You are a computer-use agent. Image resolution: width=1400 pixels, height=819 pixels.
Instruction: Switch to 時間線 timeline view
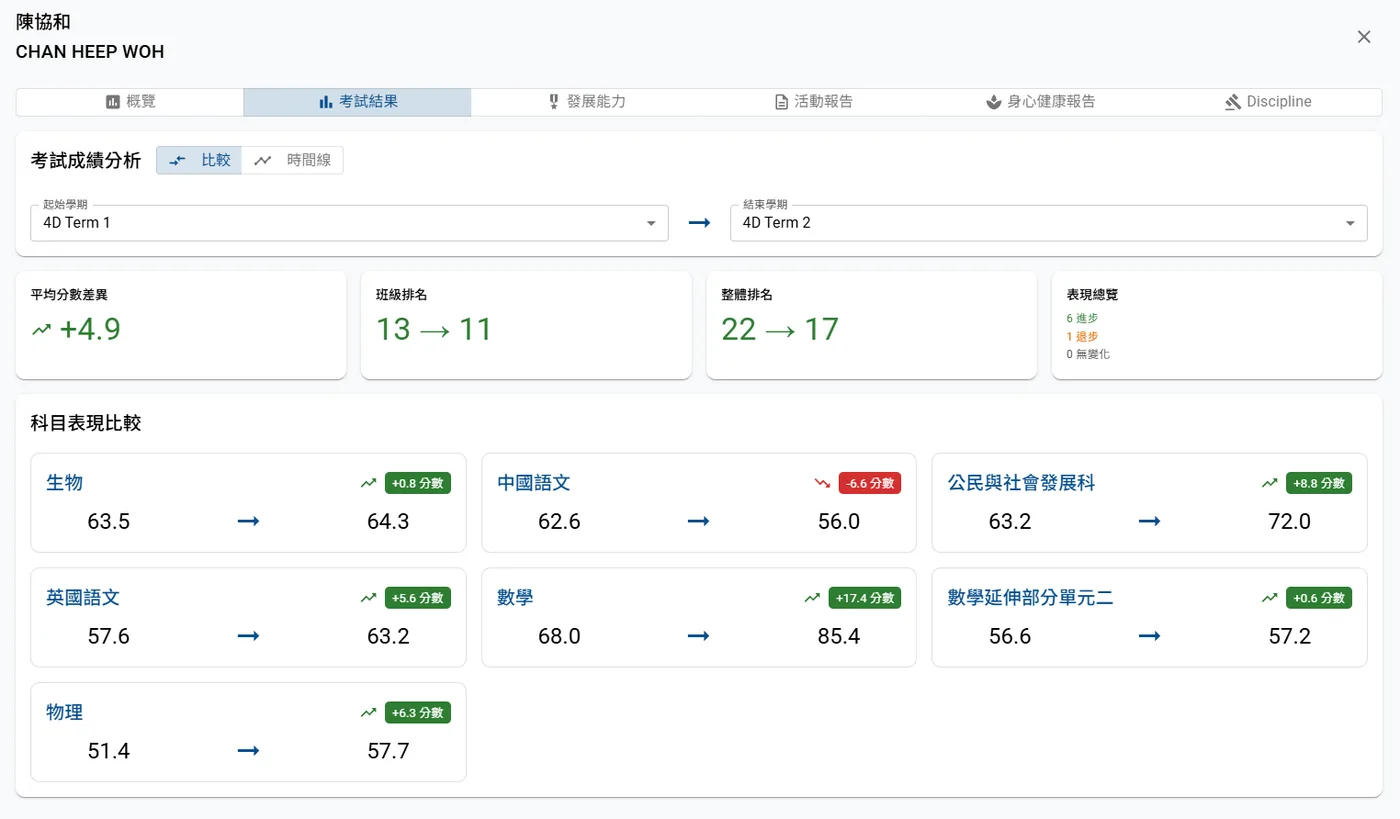pos(293,160)
